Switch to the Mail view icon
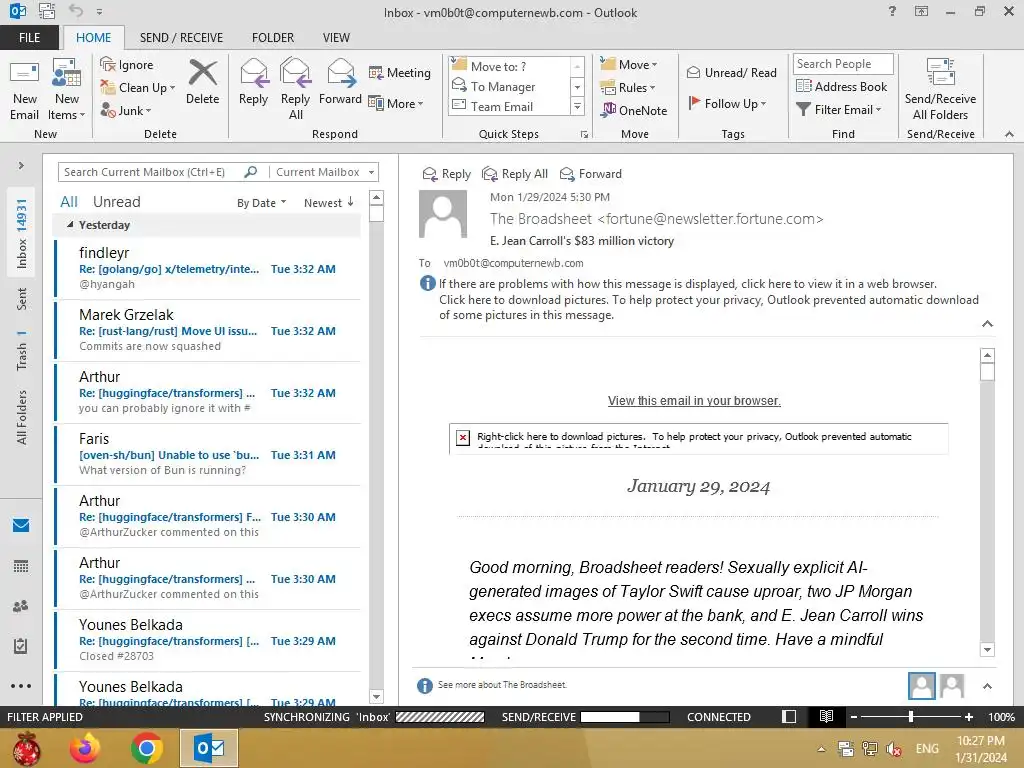This screenshot has height=768, width=1024. (21, 525)
